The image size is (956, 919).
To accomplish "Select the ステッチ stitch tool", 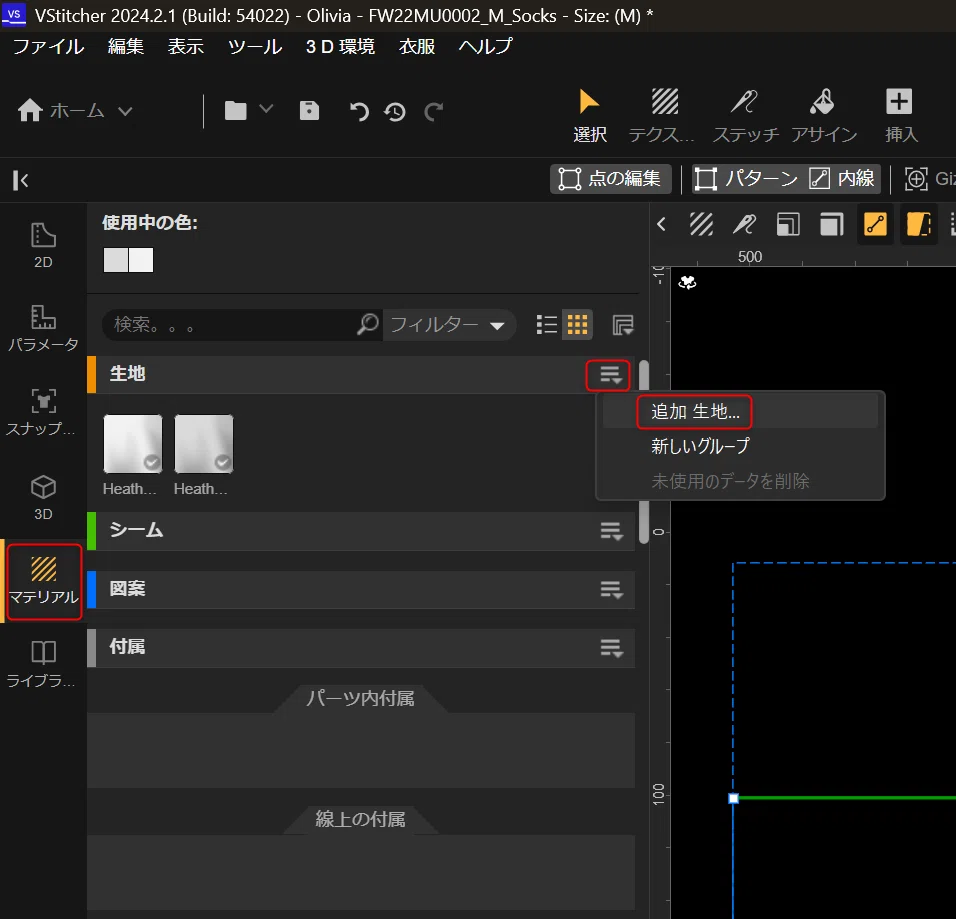I will [x=745, y=116].
